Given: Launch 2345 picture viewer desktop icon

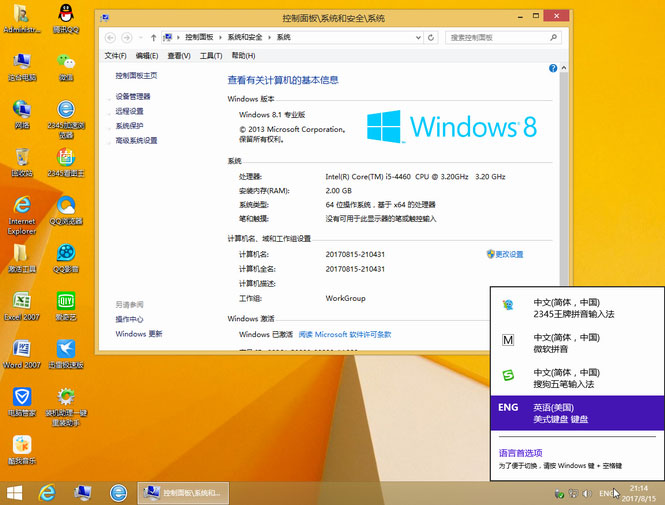Looking at the screenshot, I should (x=66, y=162).
